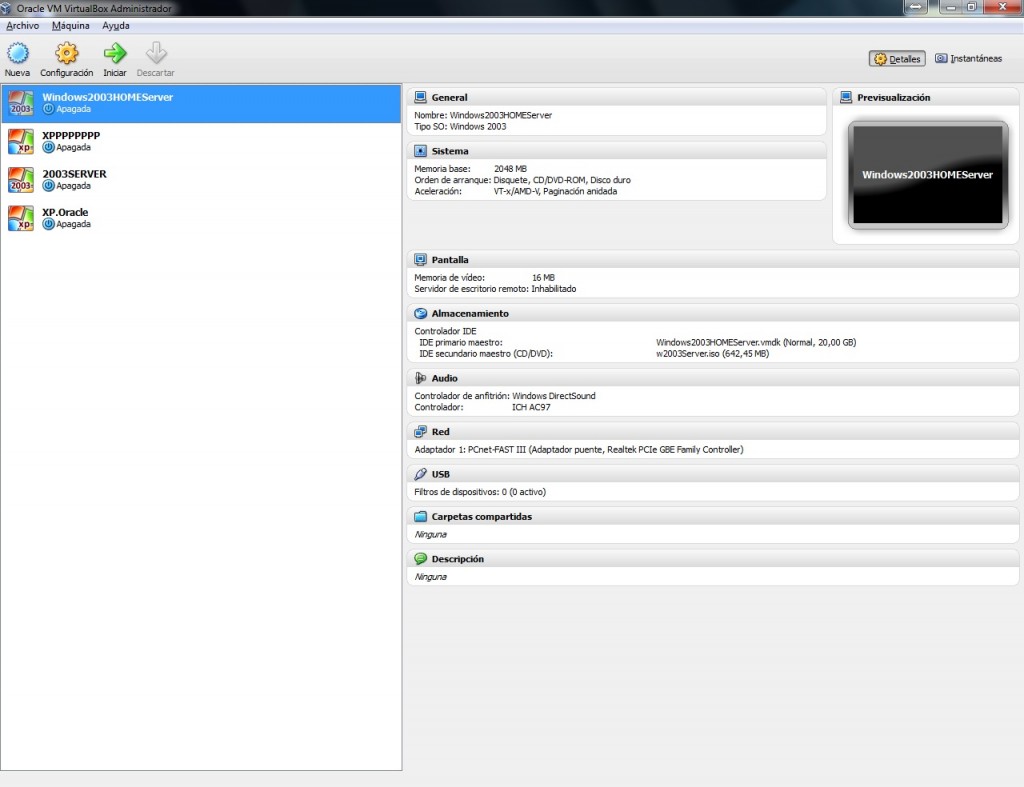Expand the Descripción section arrow
Screen dimensions: 1024x787
click(x=419, y=558)
